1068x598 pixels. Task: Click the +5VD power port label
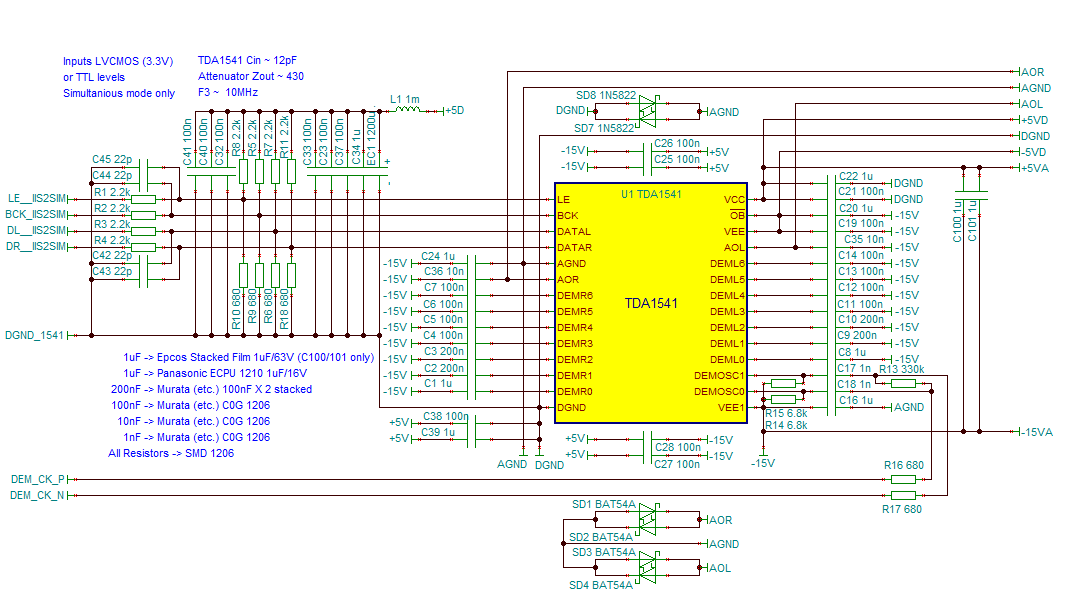(x=1034, y=120)
